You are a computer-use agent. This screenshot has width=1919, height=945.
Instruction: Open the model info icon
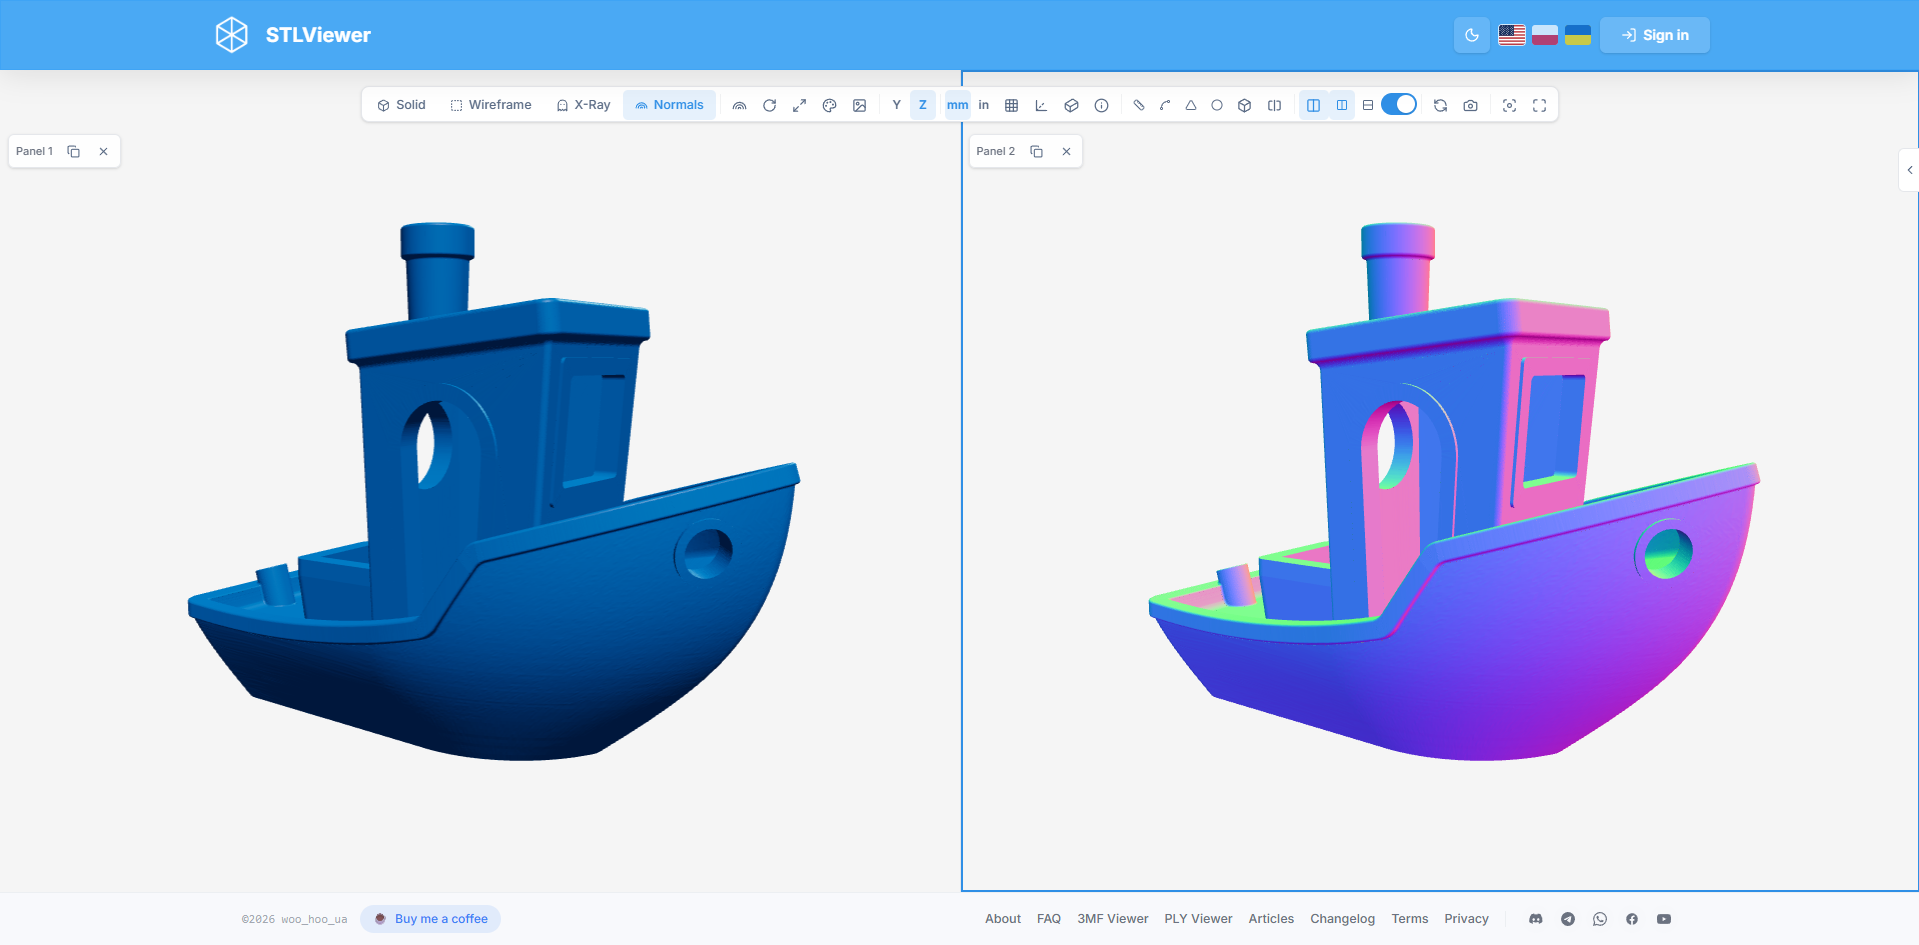(x=1101, y=105)
